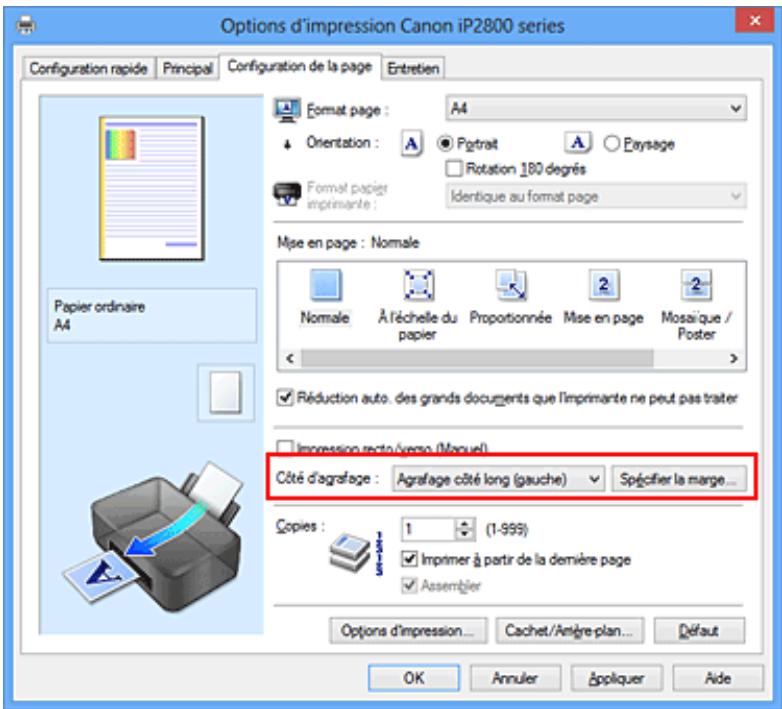Click the Annuler button

515,678
